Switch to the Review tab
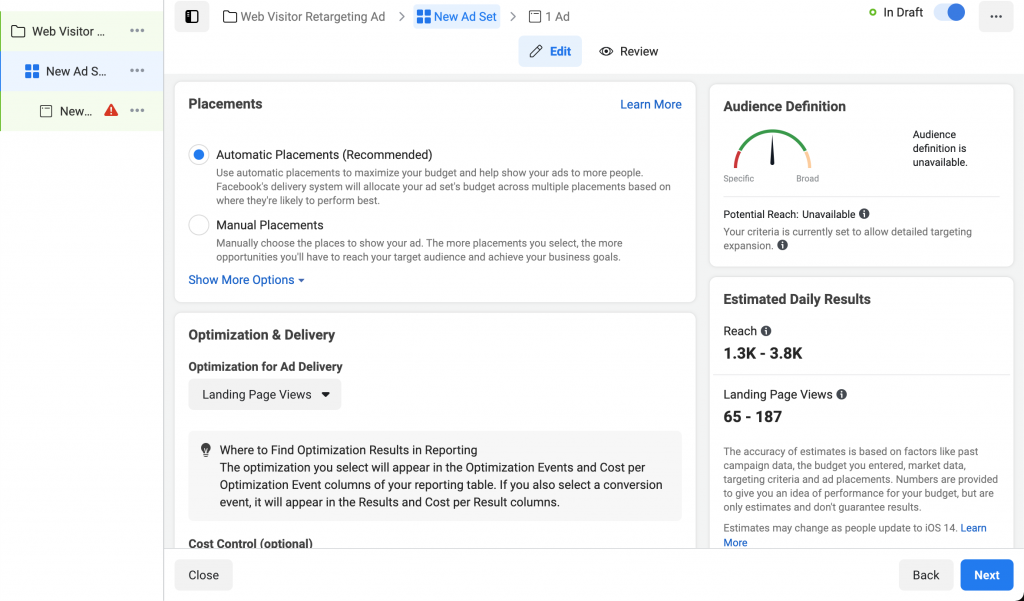Viewport: 1024px width, 601px height. pyautogui.click(x=629, y=51)
